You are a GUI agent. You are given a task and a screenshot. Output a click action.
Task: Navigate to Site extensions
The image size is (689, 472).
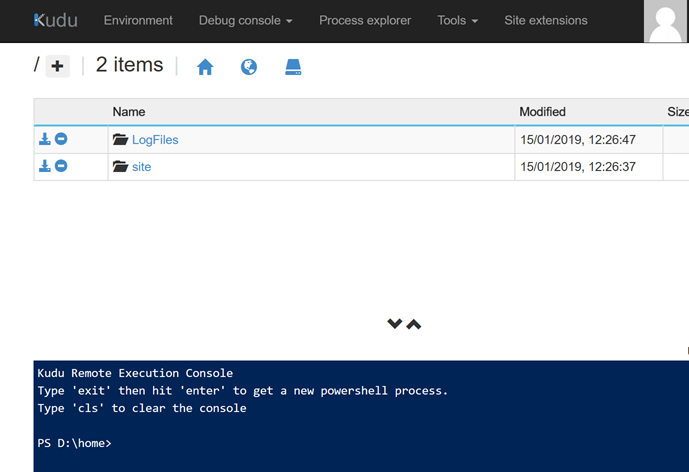point(546,20)
